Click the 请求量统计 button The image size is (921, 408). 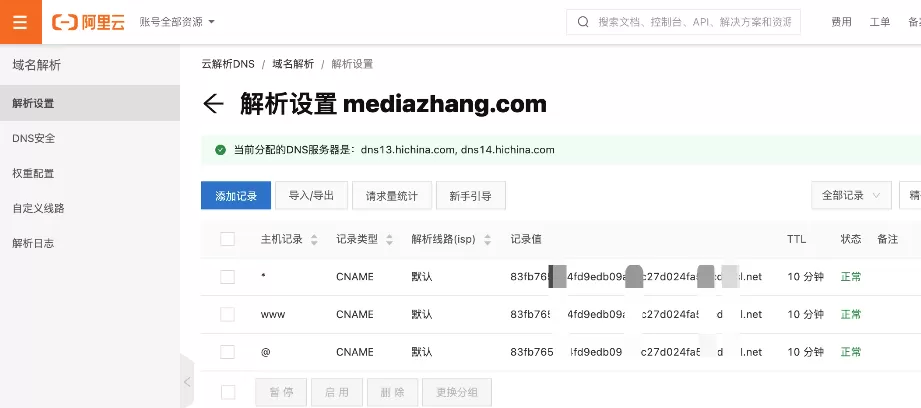(392, 195)
